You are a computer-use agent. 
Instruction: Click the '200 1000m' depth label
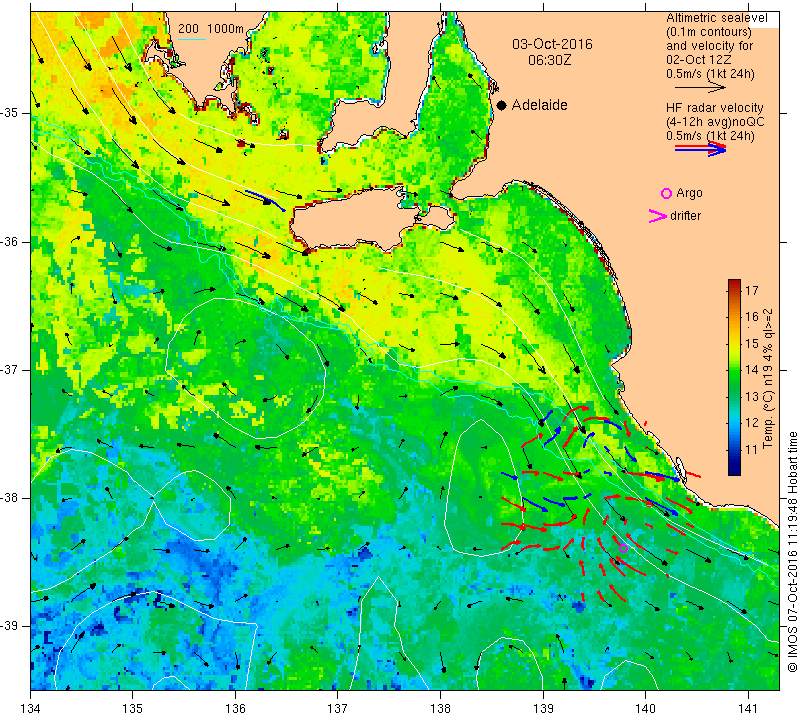211,29
